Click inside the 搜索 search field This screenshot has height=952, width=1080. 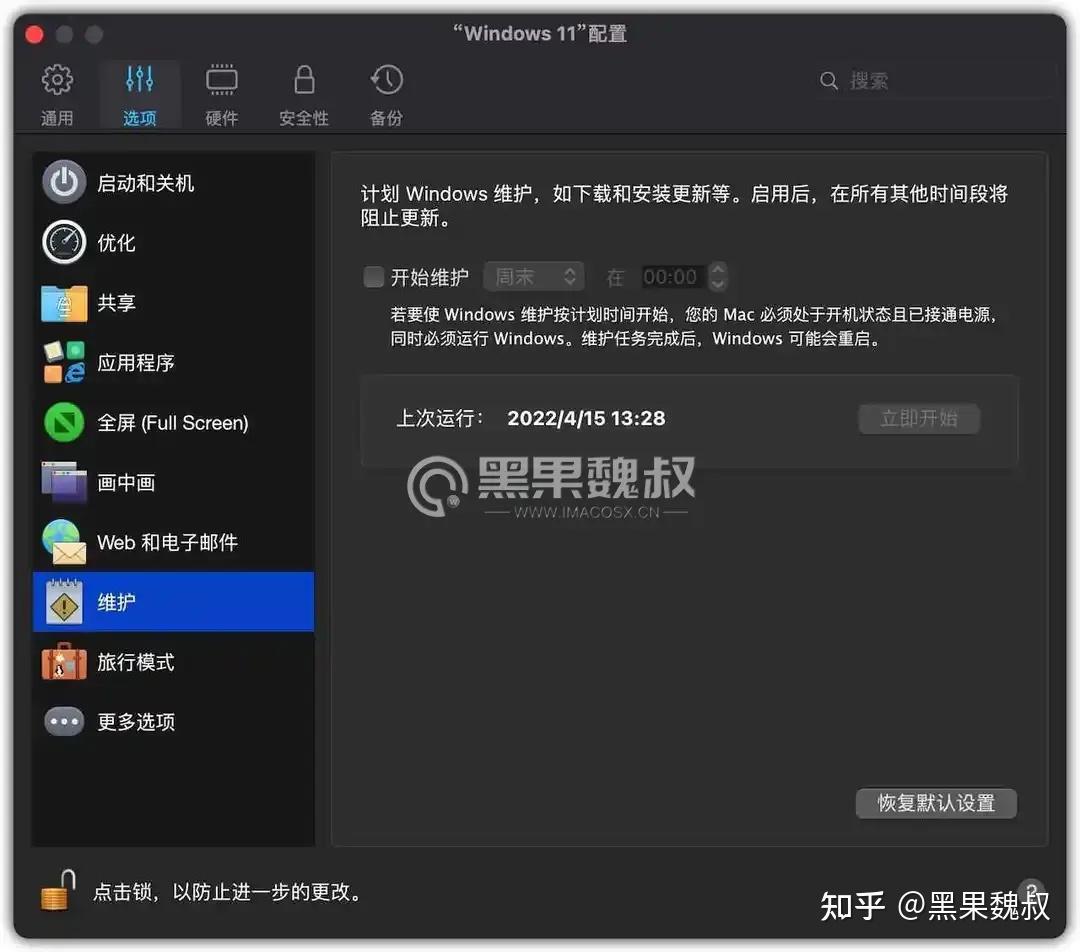(x=920, y=80)
